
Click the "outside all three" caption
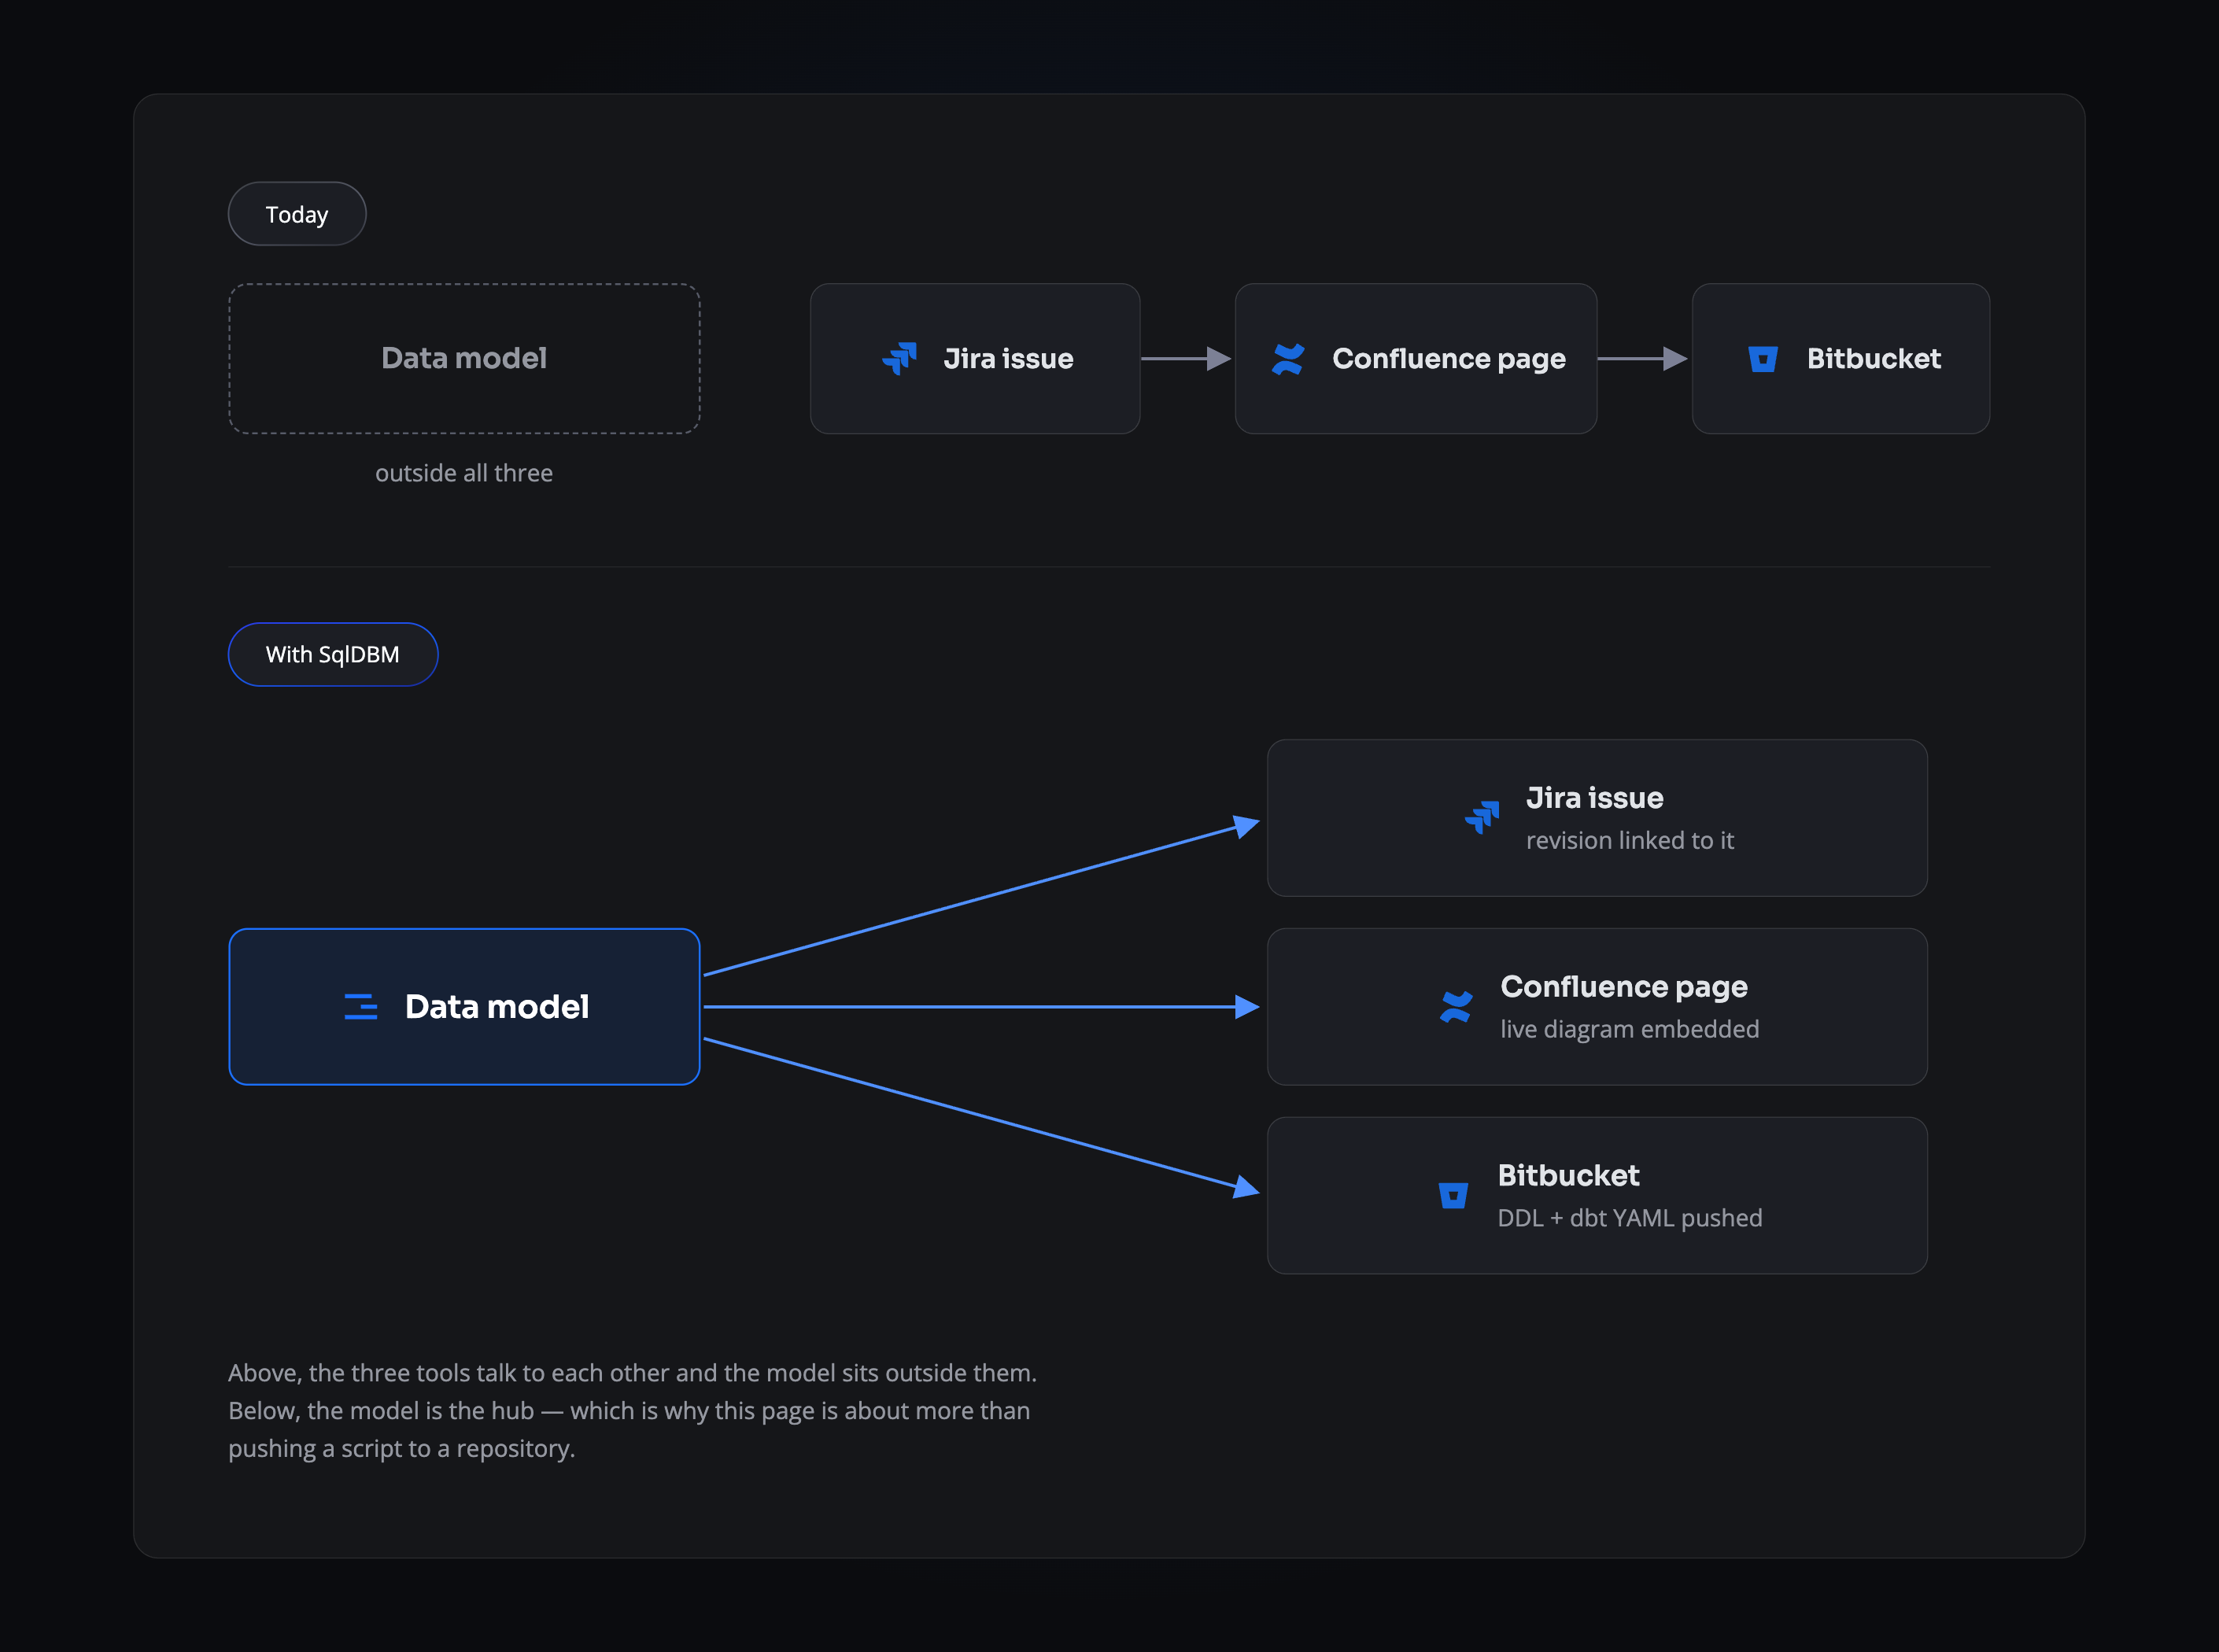coord(464,473)
